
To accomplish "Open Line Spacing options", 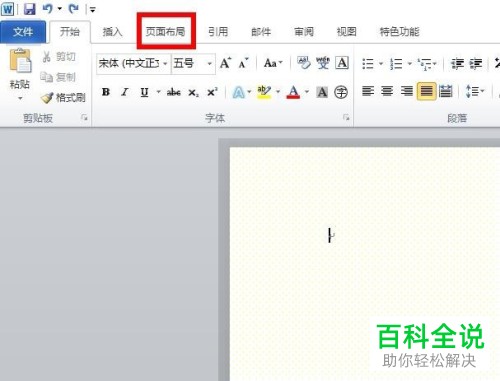I will (x=475, y=91).
